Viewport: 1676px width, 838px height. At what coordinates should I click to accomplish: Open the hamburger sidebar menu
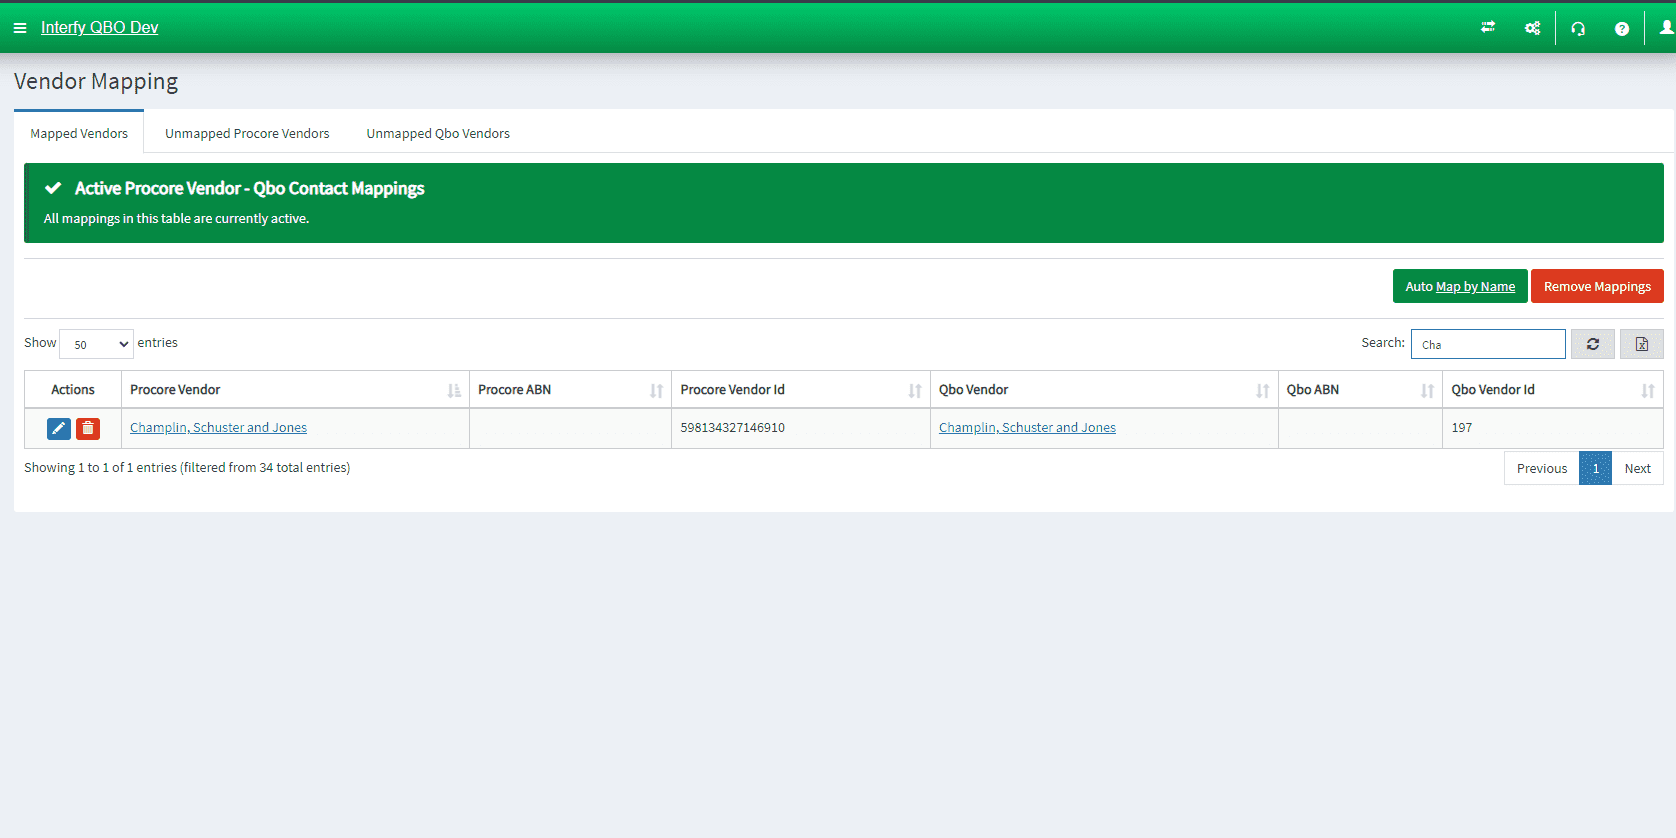(x=20, y=28)
